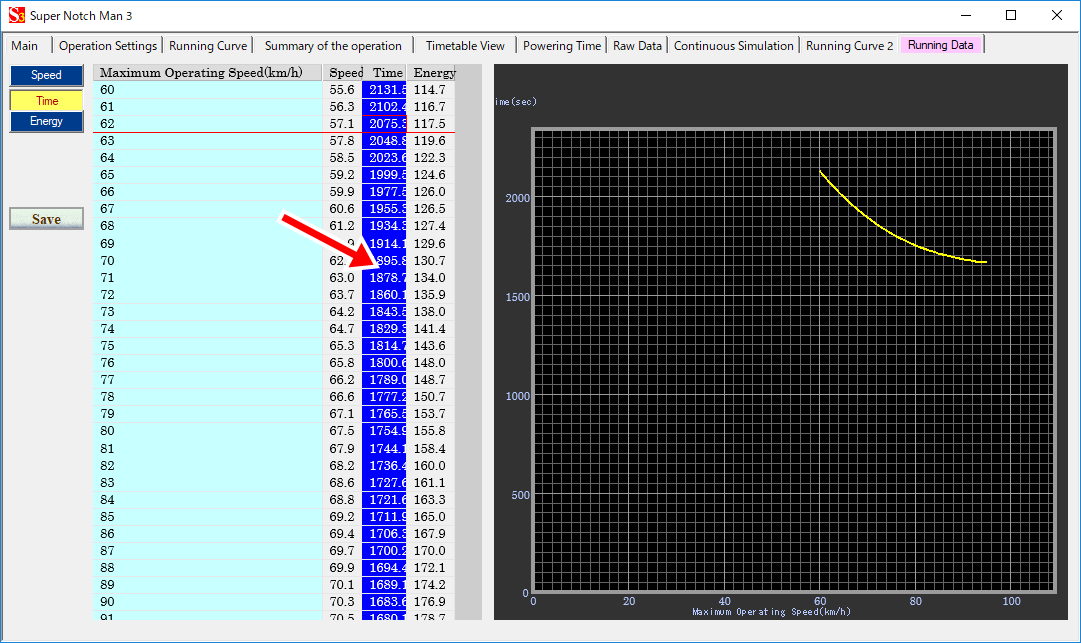Click the Super Notch Man 3 app icon
The width and height of the screenshot is (1081, 643).
click(17, 15)
